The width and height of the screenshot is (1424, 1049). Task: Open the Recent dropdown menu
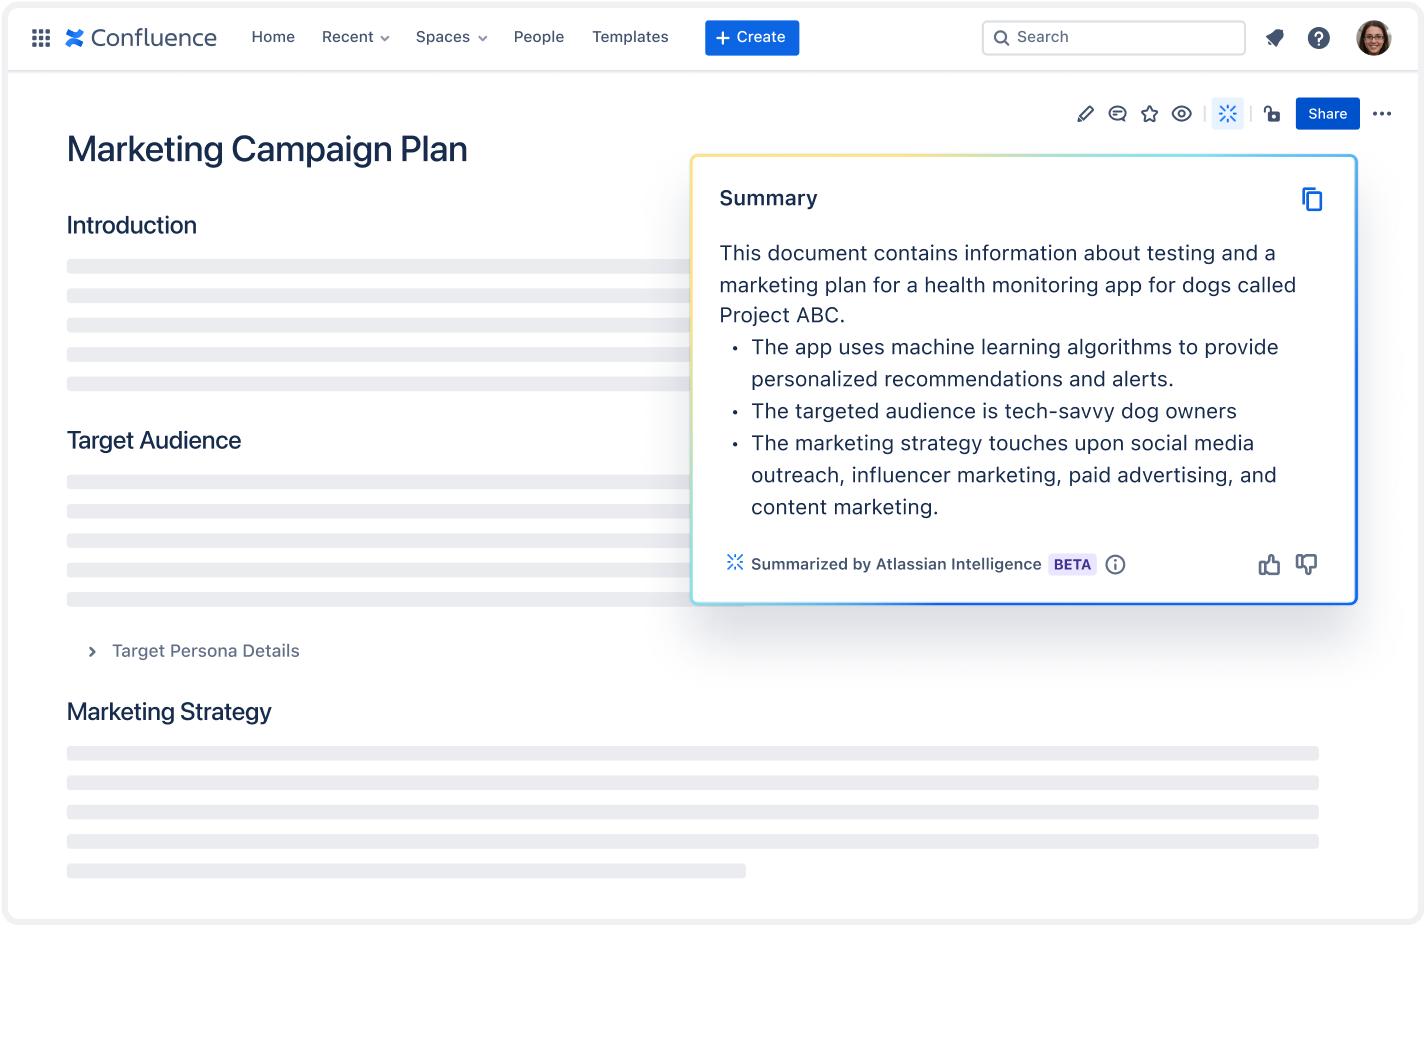[x=355, y=37]
